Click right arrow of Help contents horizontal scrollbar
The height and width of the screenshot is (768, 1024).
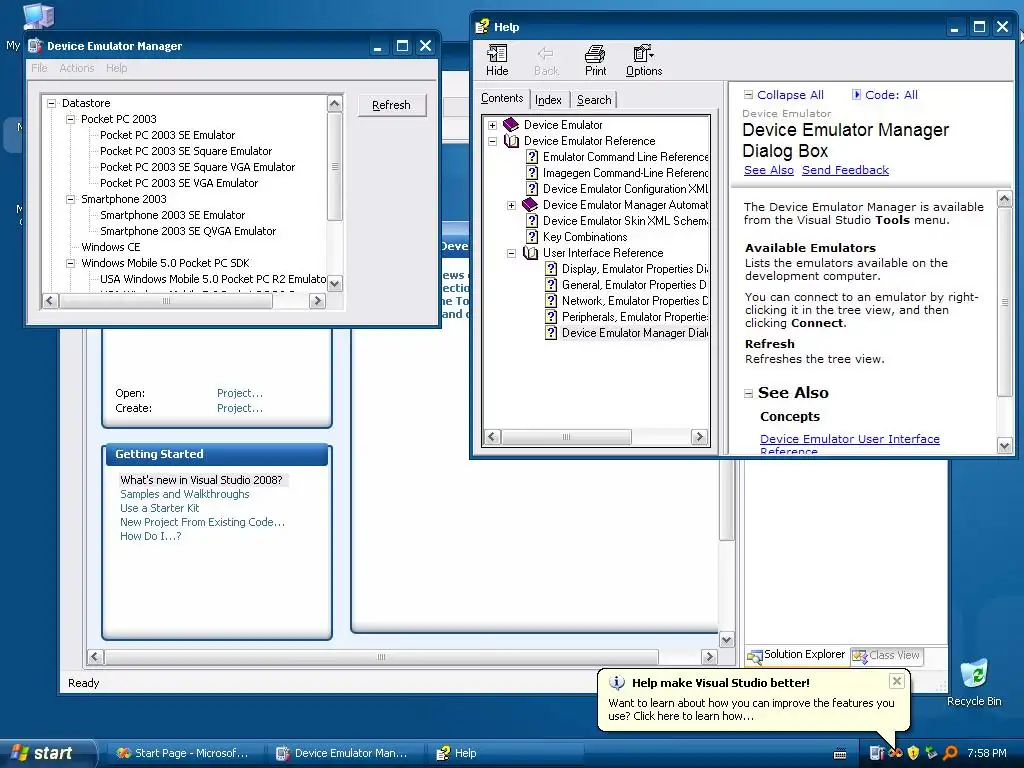[699, 437]
